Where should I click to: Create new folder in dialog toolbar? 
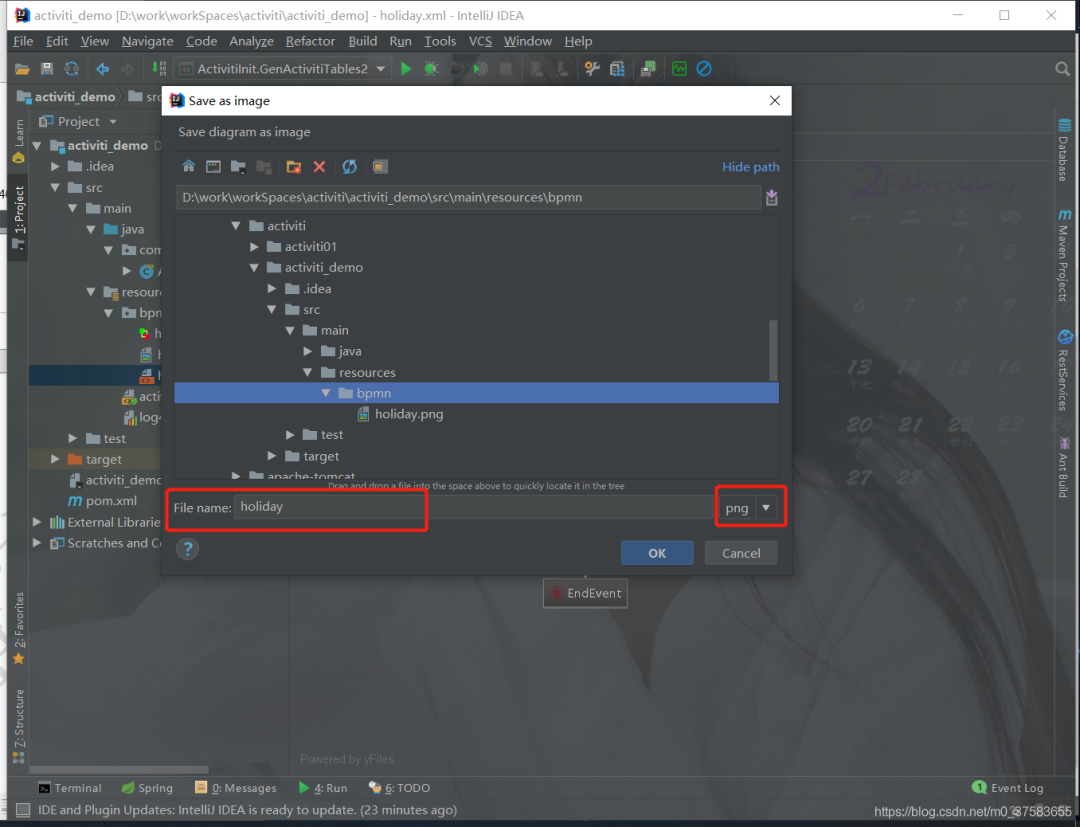point(294,167)
